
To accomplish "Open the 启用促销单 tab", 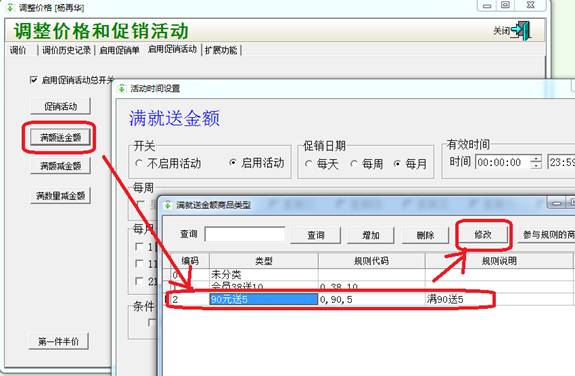I will (x=119, y=50).
